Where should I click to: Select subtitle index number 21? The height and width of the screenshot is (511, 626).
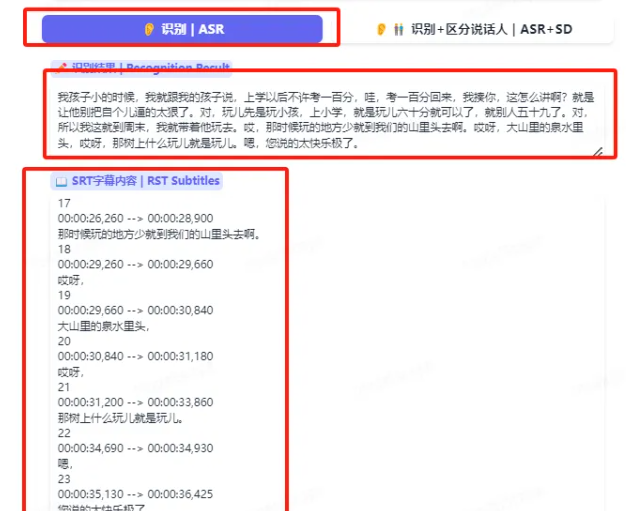tap(64, 387)
